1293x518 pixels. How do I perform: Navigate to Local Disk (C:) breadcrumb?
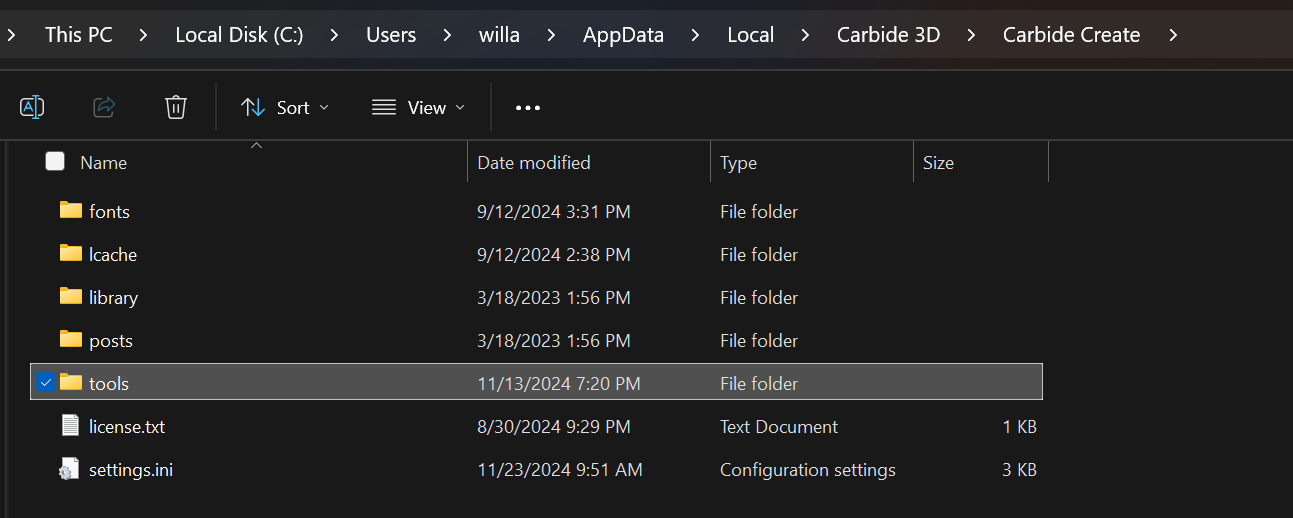point(239,35)
